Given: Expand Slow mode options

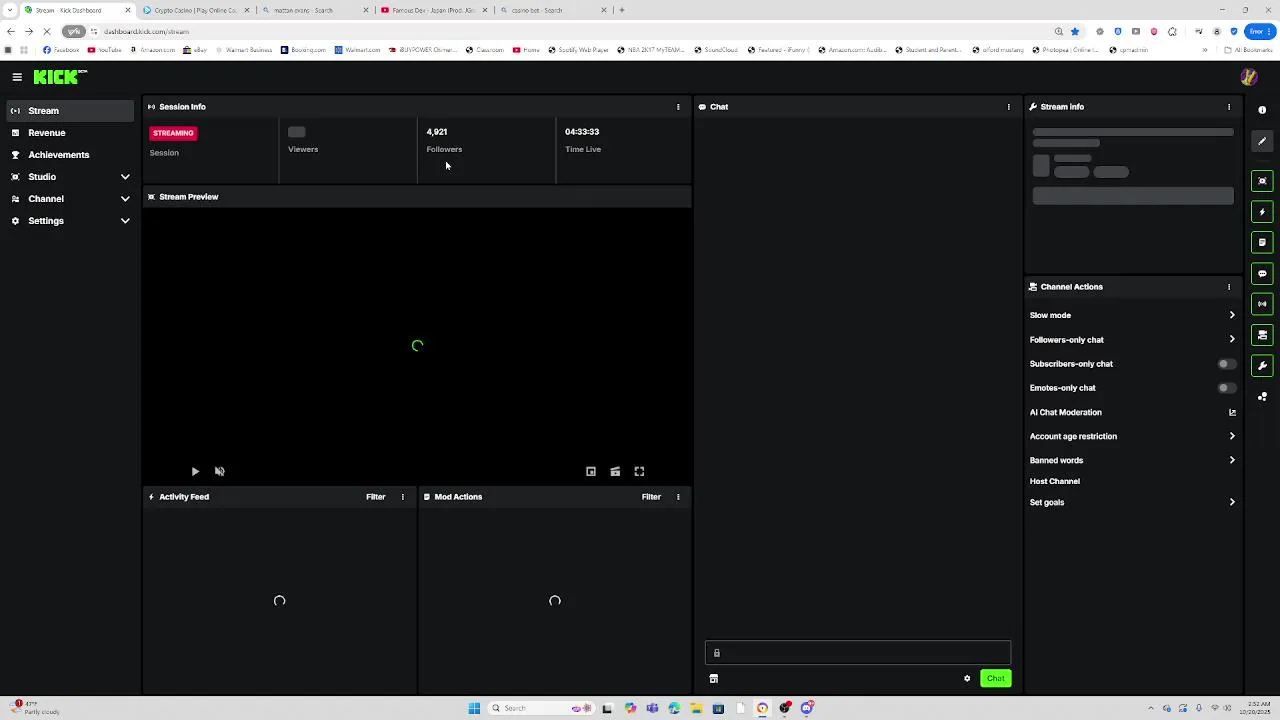Looking at the screenshot, I should tap(1232, 315).
